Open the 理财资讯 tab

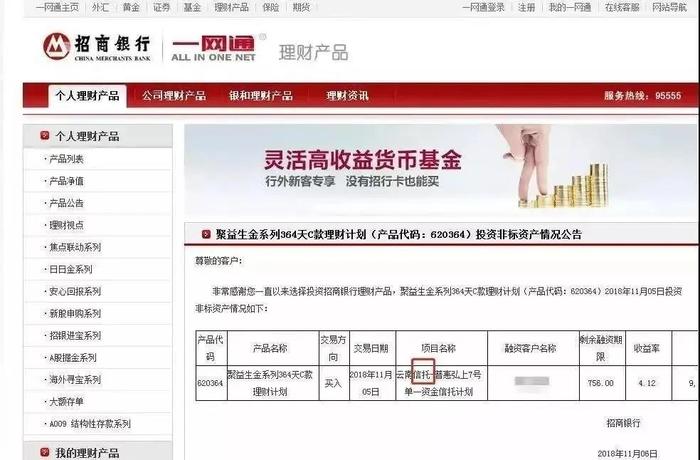pyautogui.click(x=347, y=96)
